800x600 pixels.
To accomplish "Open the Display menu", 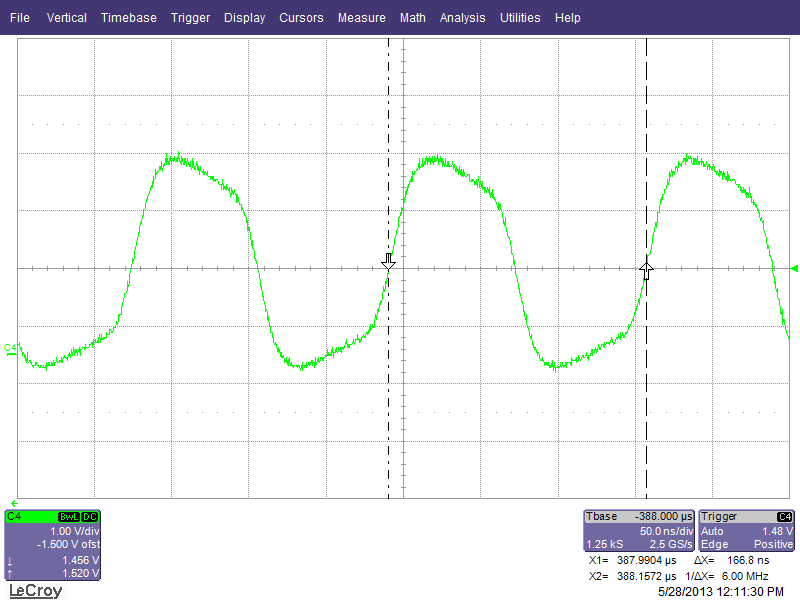I will [x=244, y=18].
